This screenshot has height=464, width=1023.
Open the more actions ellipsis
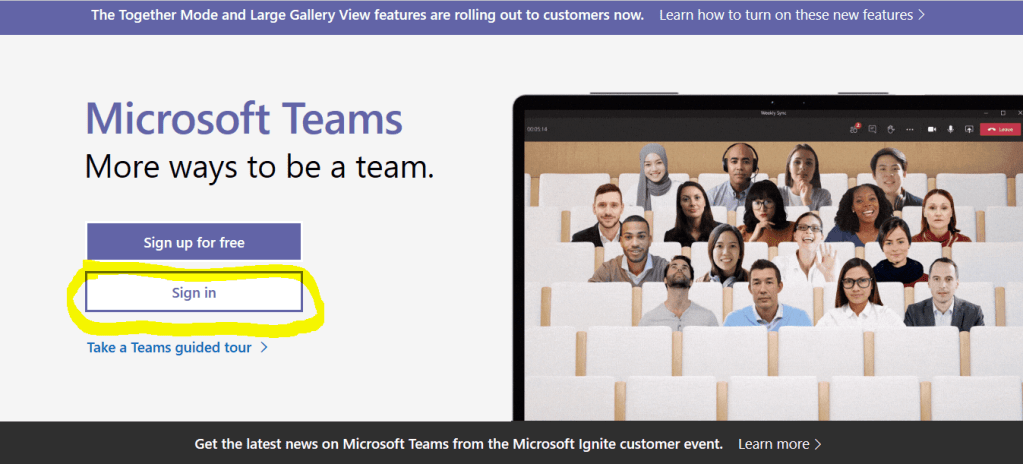[x=910, y=129]
